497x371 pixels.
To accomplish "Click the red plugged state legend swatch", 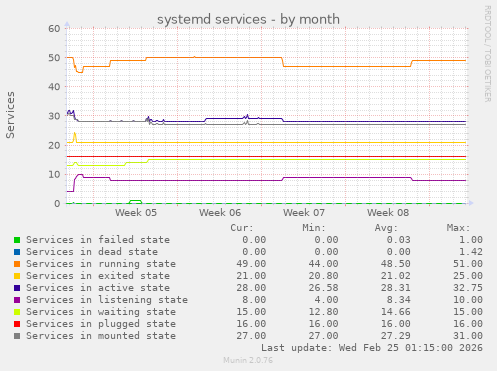I will (x=17, y=324).
